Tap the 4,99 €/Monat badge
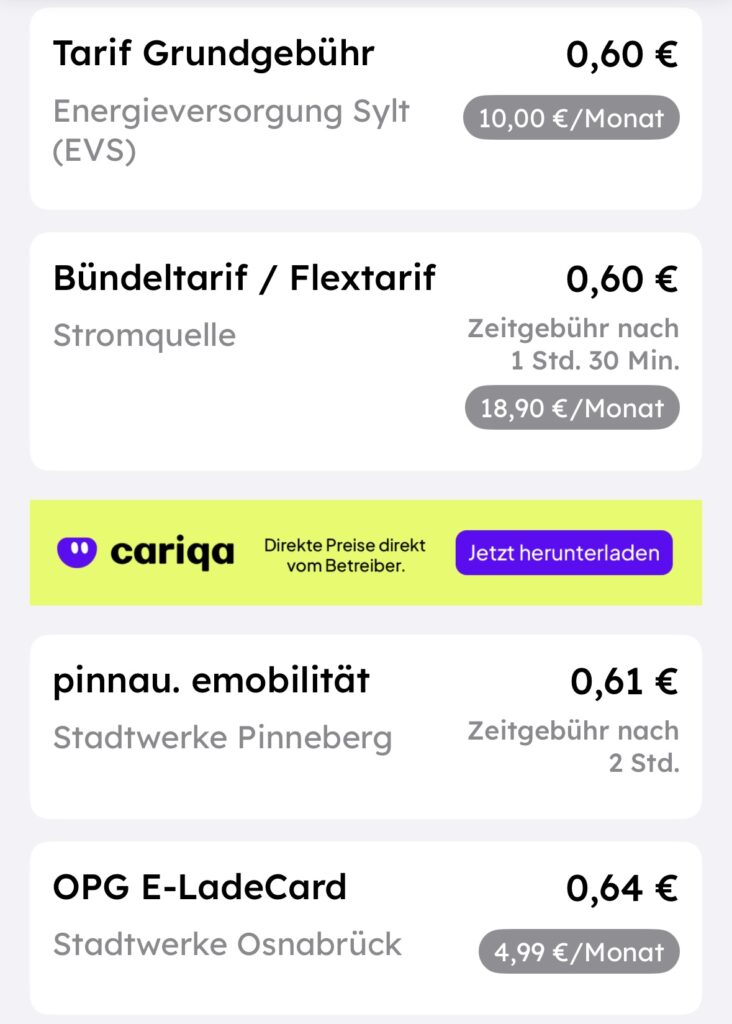732x1024 pixels. point(579,952)
